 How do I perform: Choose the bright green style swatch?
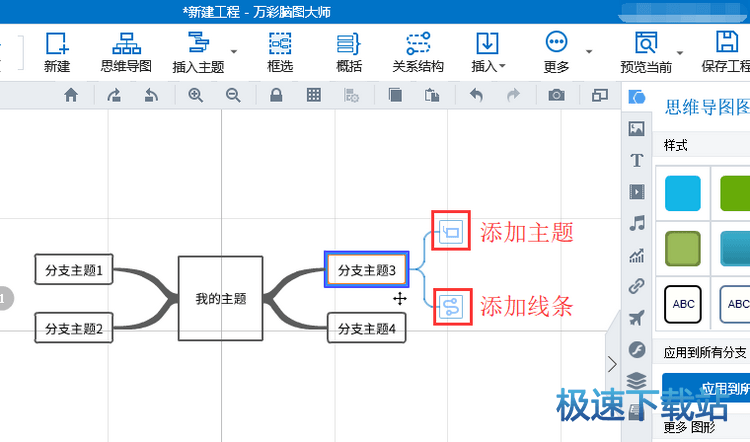(x=735, y=193)
